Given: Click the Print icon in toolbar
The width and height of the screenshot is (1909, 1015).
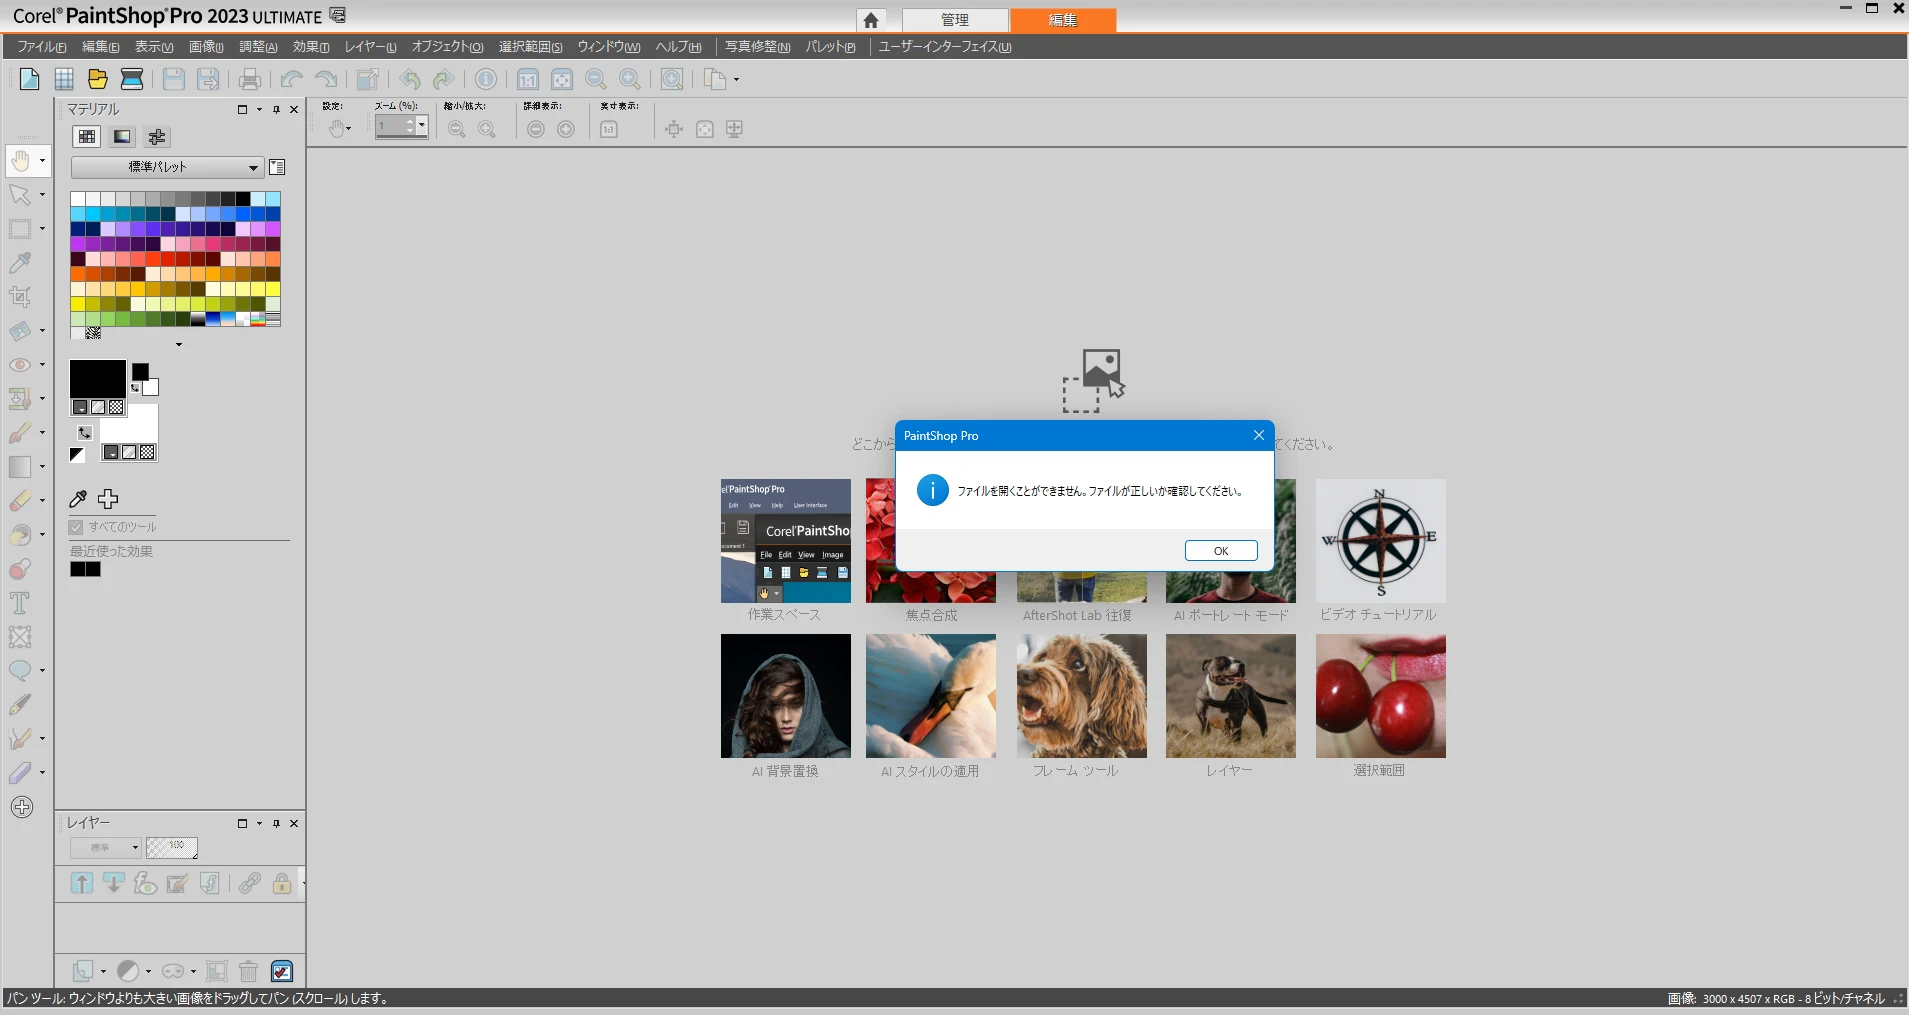Looking at the screenshot, I should tap(250, 79).
